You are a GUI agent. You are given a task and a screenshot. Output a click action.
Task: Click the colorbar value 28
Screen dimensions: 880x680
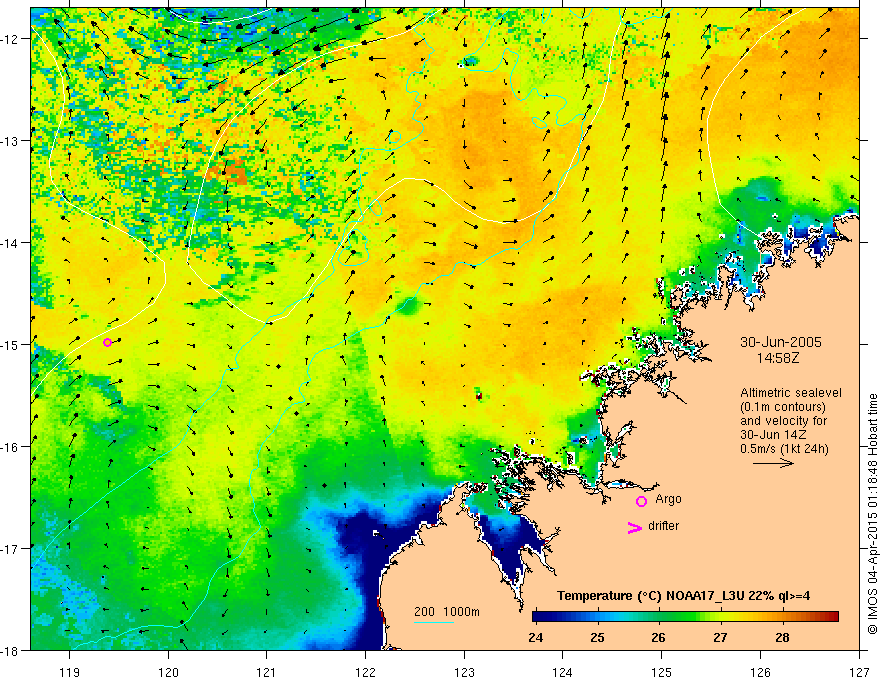782,638
